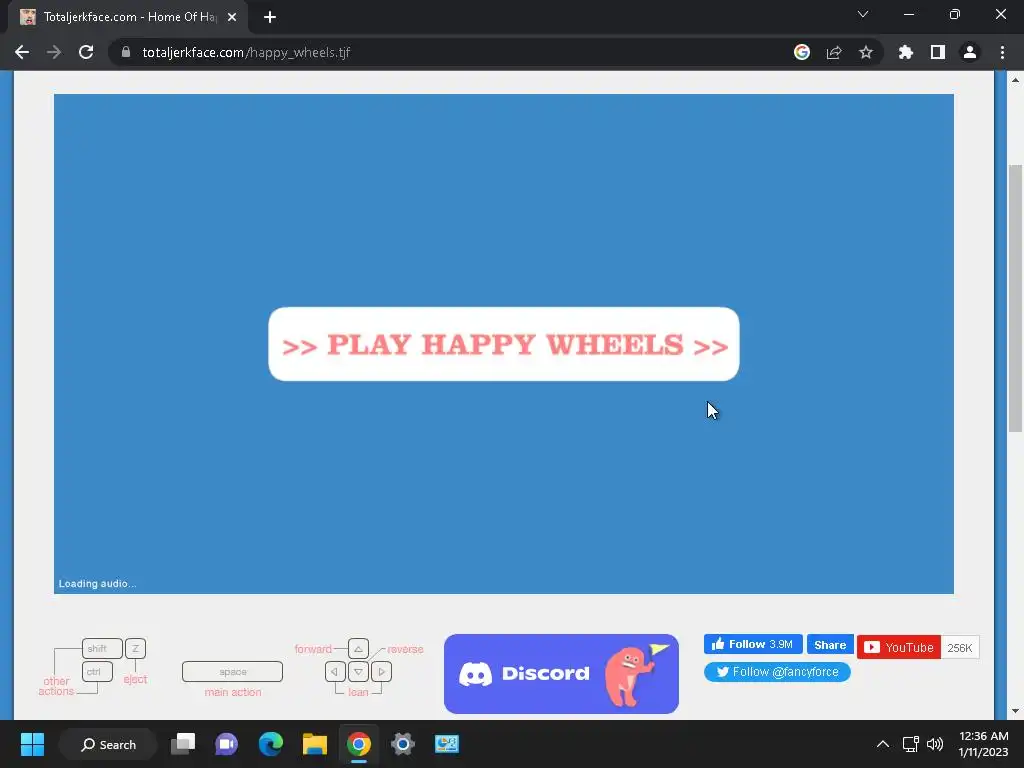Click the taskbar Search box
The height and width of the screenshot is (768, 1024).
tap(108, 744)
